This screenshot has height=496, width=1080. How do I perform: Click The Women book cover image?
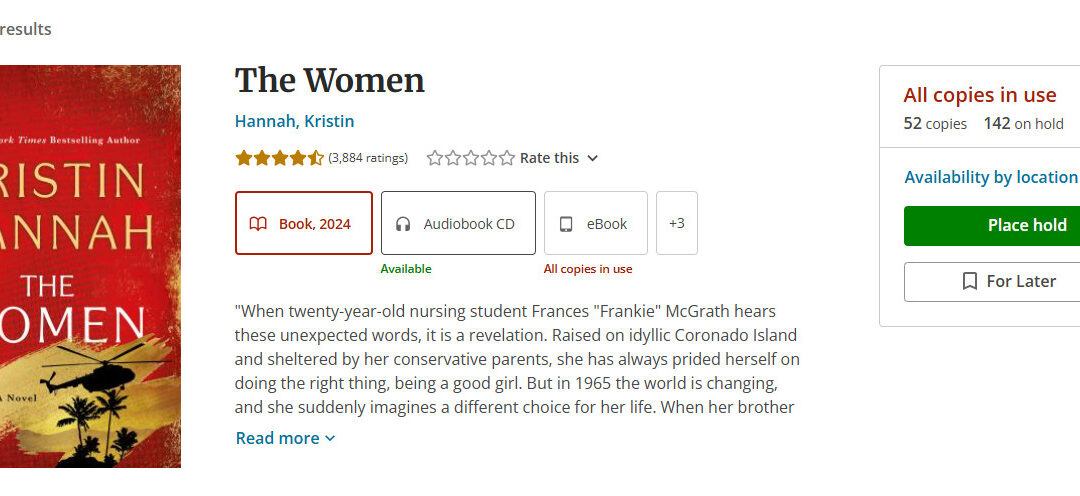[x=90, y=266]
